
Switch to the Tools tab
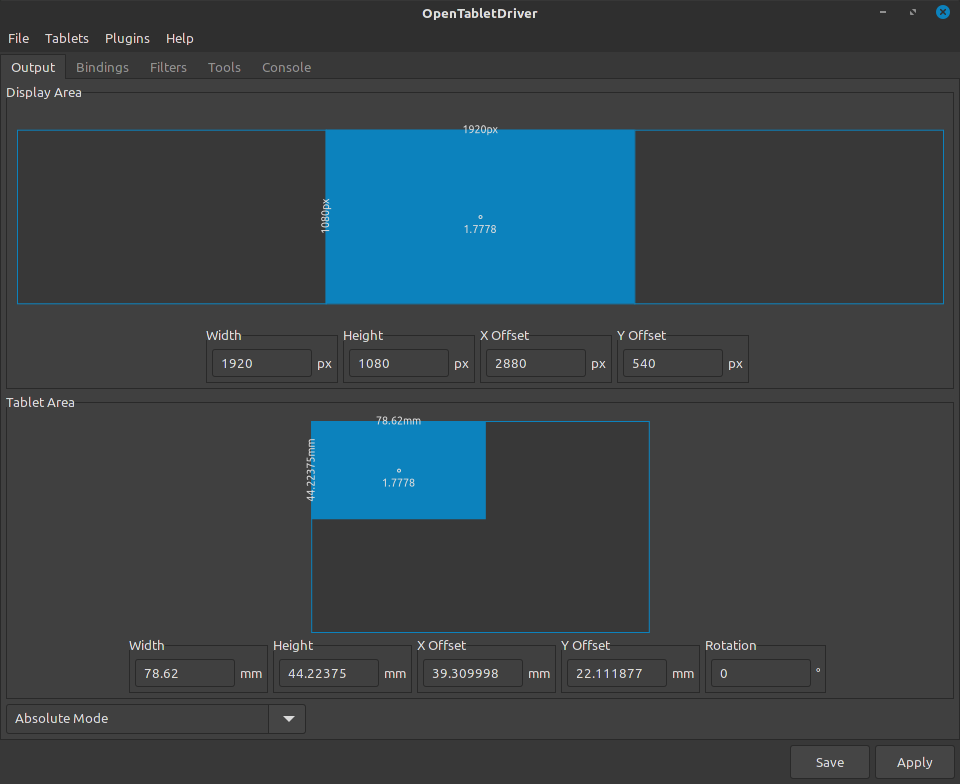tap(224, 67)
